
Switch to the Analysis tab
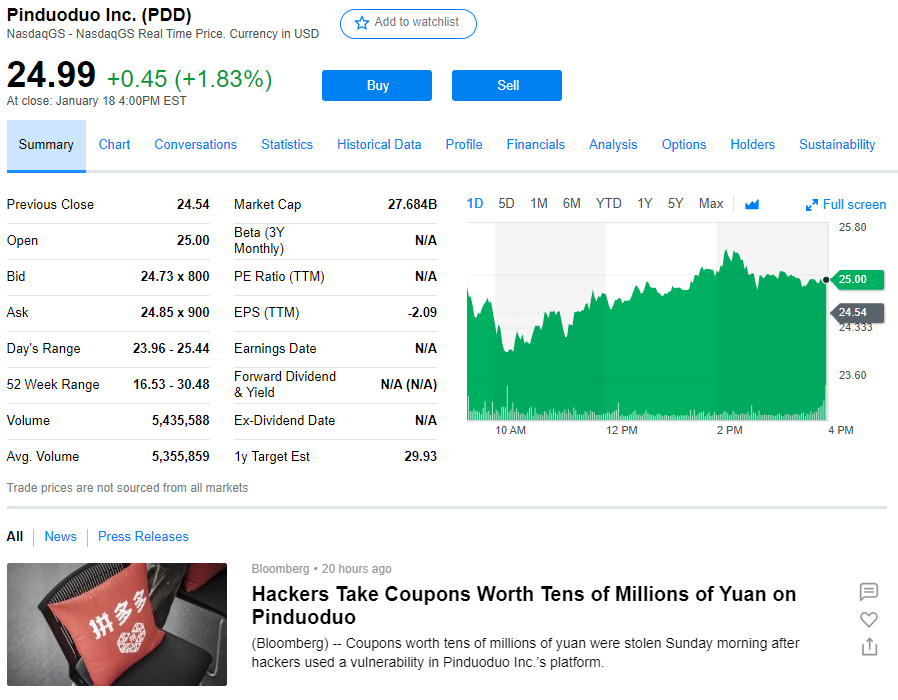tap(613, 144)
